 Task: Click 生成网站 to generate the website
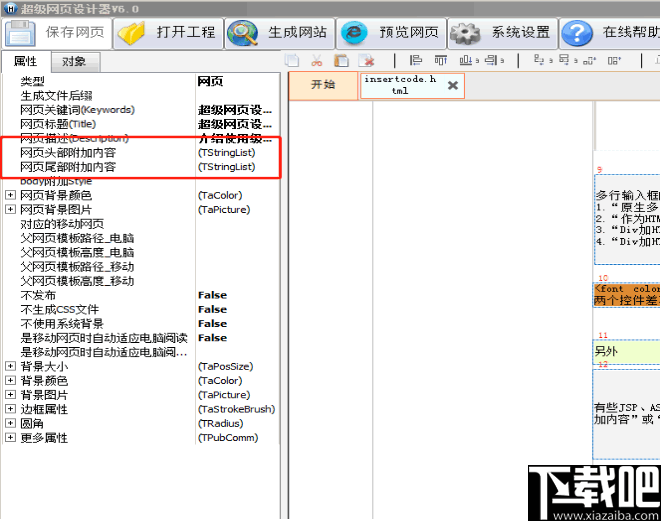point(280,33)
